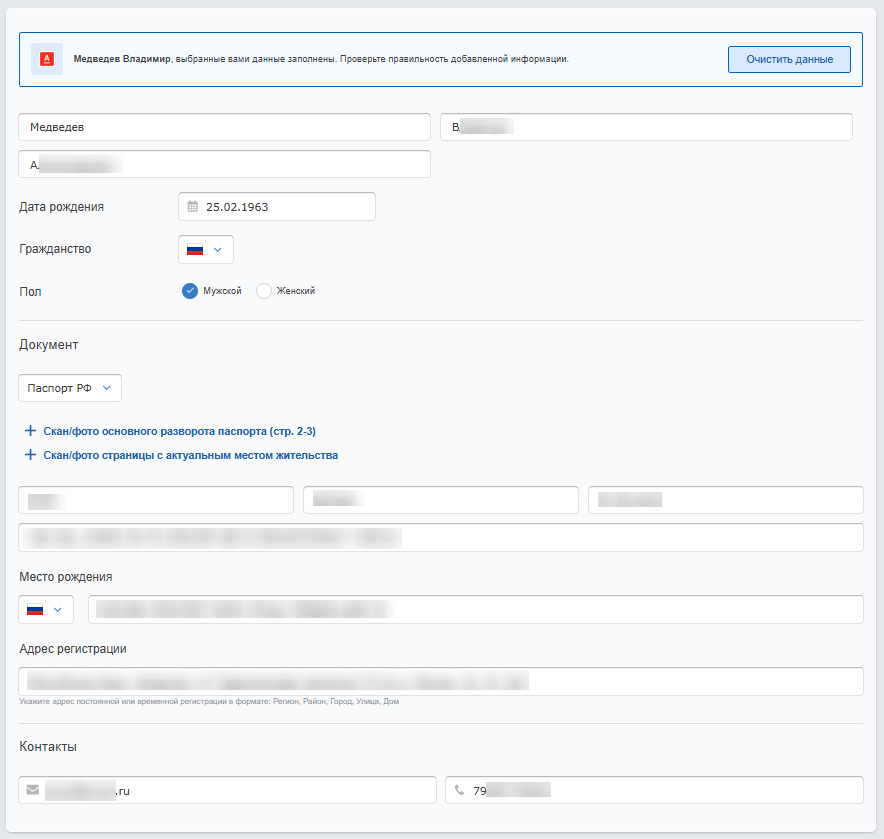884x839 pixels.
Task: Click the phone number field starting with 79
Action: 655,790
